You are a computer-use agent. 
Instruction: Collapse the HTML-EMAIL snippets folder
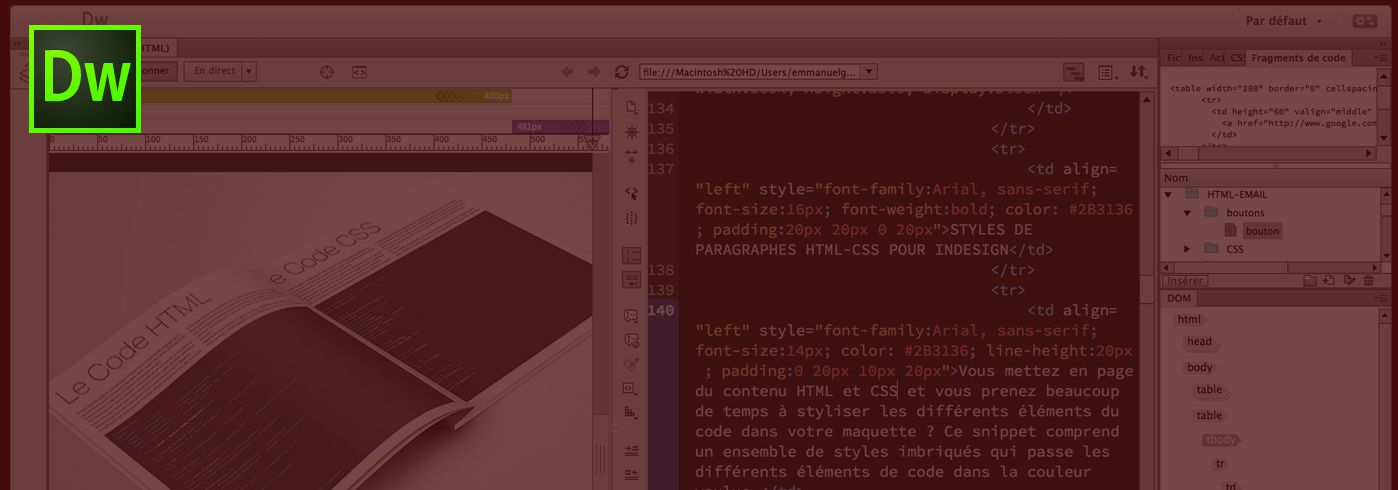coord(1170,194)
